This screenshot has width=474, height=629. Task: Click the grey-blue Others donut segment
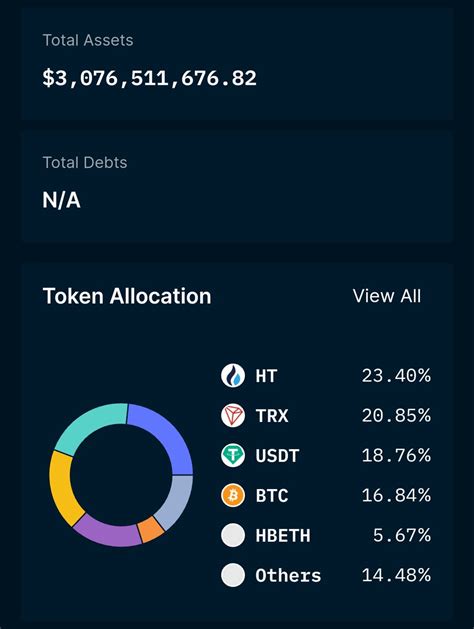tap(178, 501)
